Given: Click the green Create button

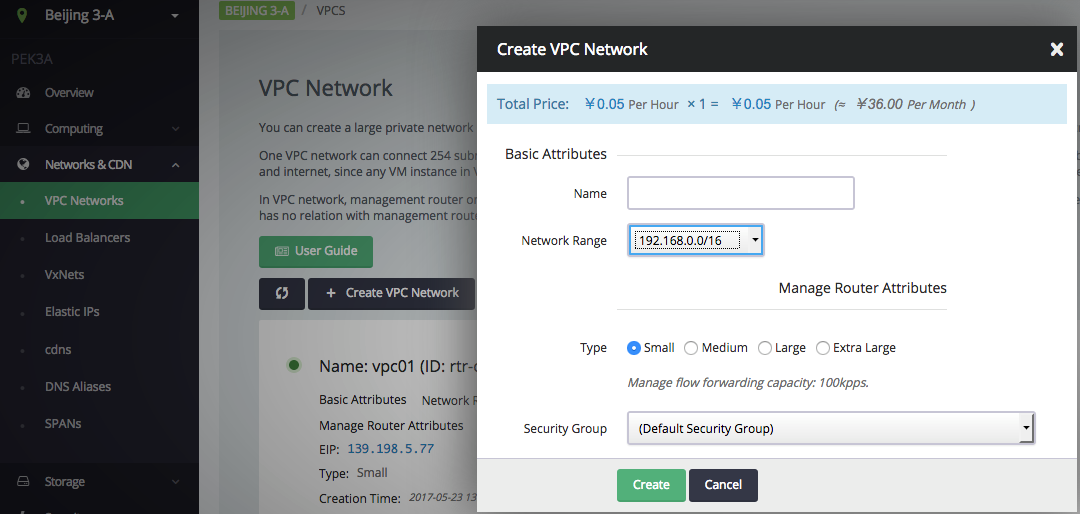Looking at the screenshot, I should [651, 485].
